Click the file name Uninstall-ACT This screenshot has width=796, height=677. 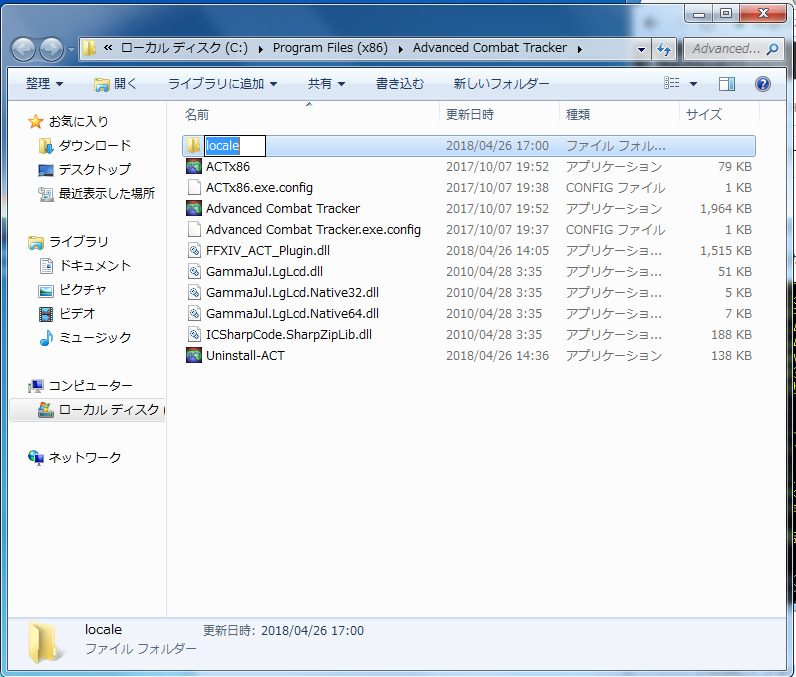pos(245,356)
